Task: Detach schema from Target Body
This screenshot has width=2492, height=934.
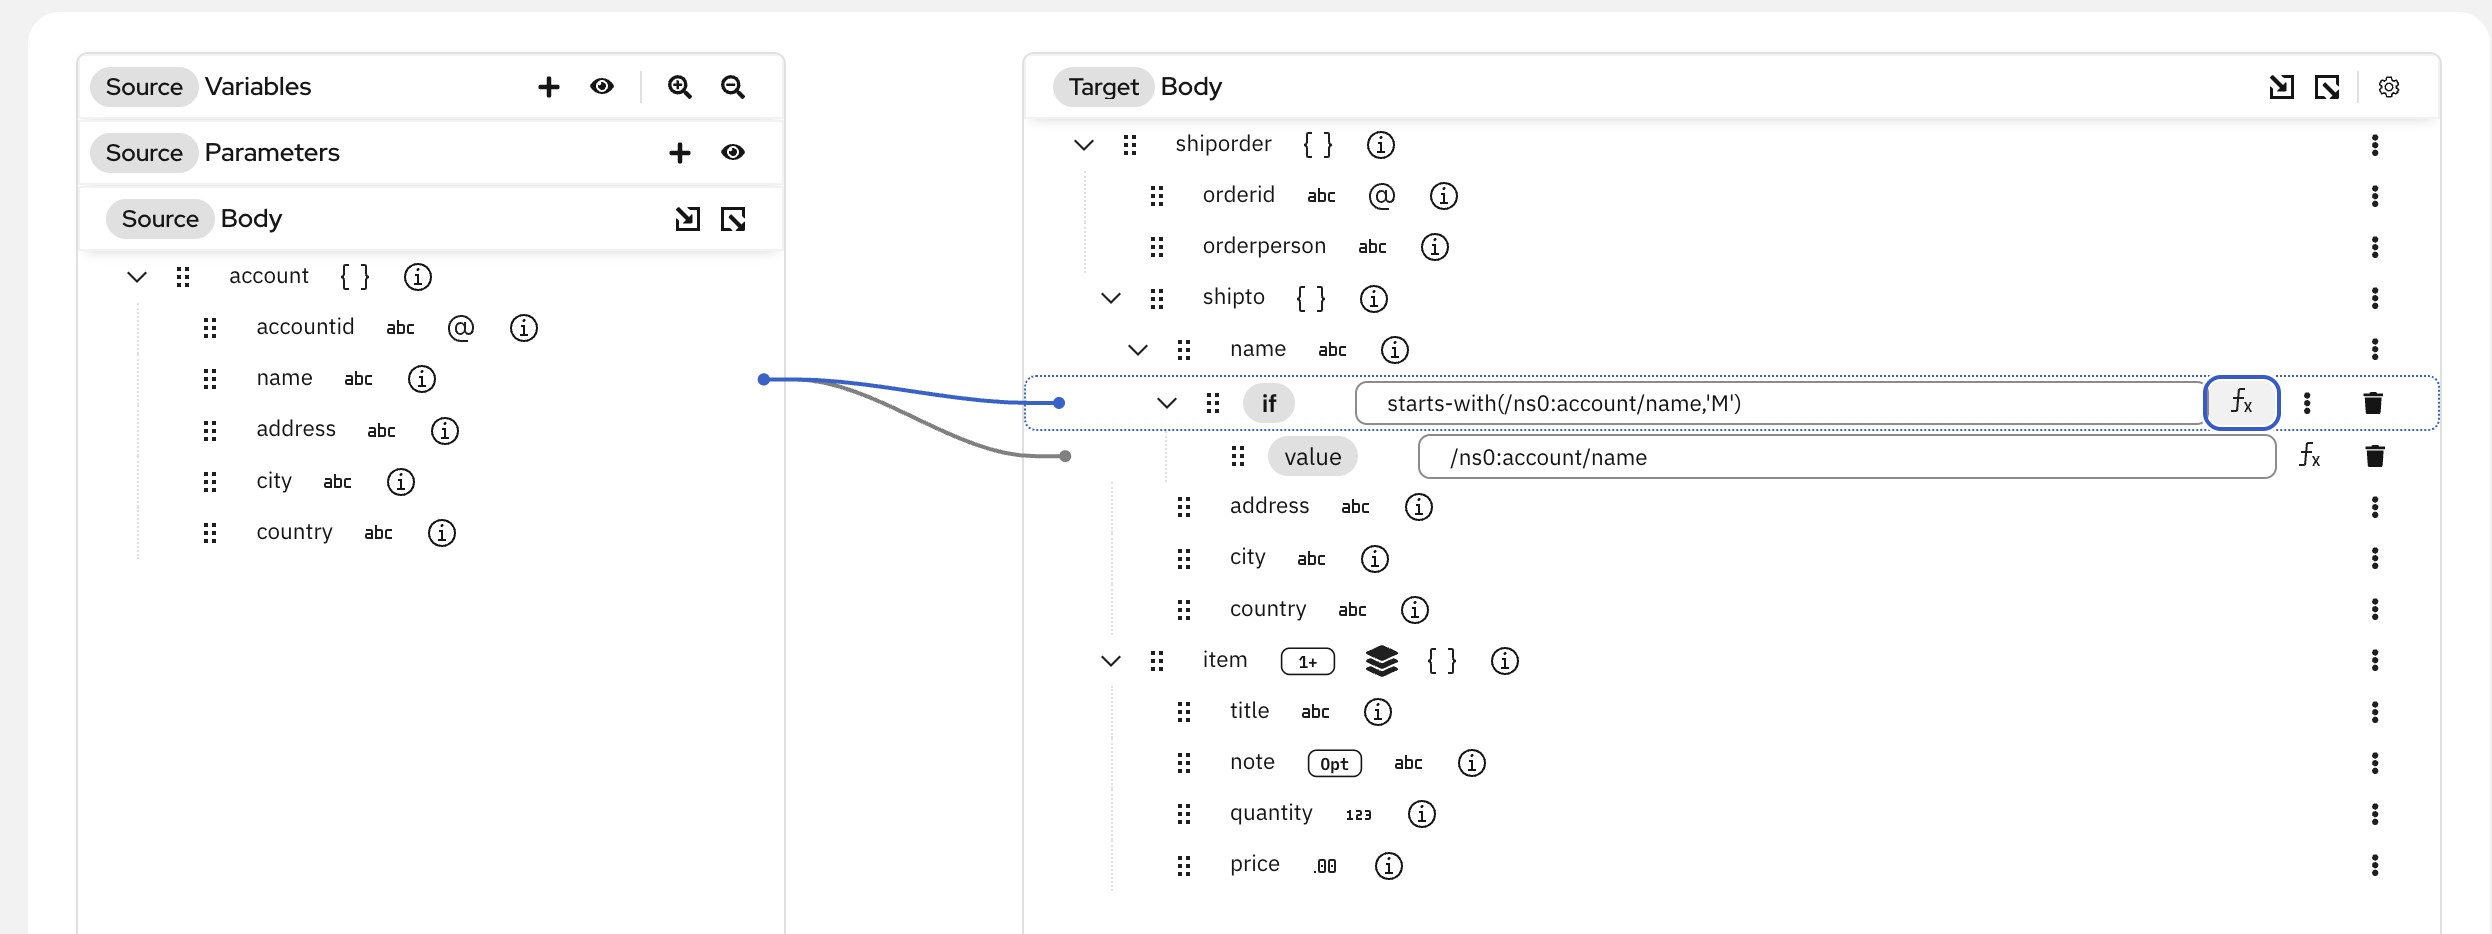Action: click(2327, 87)
